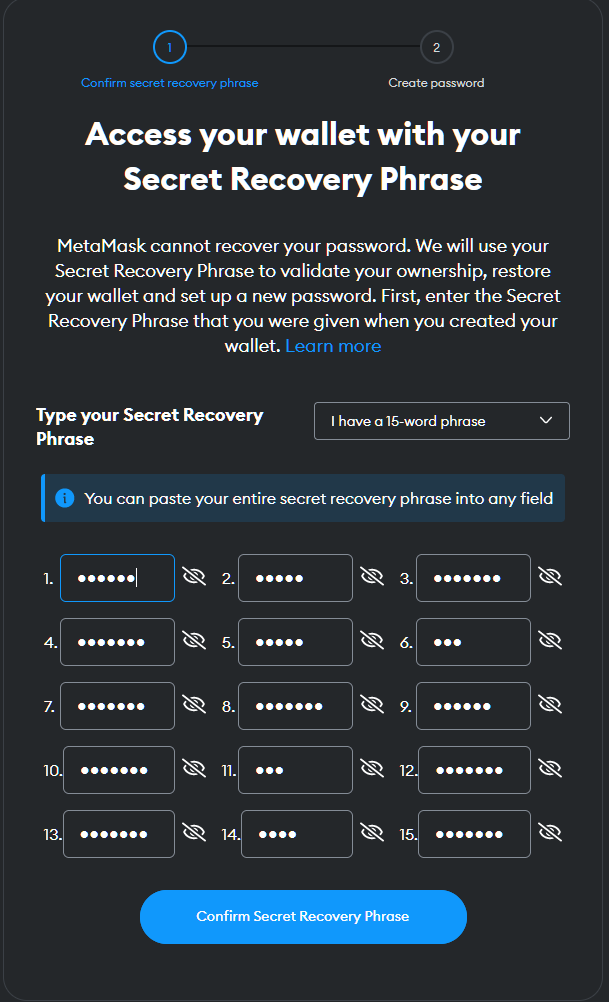Image resolution: width=609 pixels, height=1002 pixels.
Task: Open the 15-word phrase dropdown
Action: (441, 421)
